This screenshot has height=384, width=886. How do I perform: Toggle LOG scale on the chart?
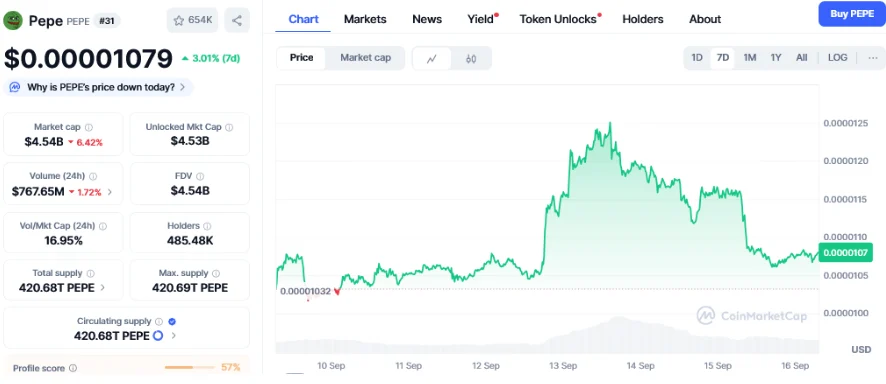click(837, 58)
